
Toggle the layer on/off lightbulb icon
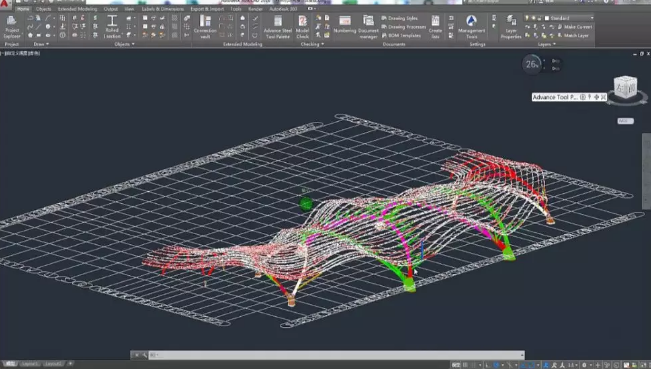(527, 18)
